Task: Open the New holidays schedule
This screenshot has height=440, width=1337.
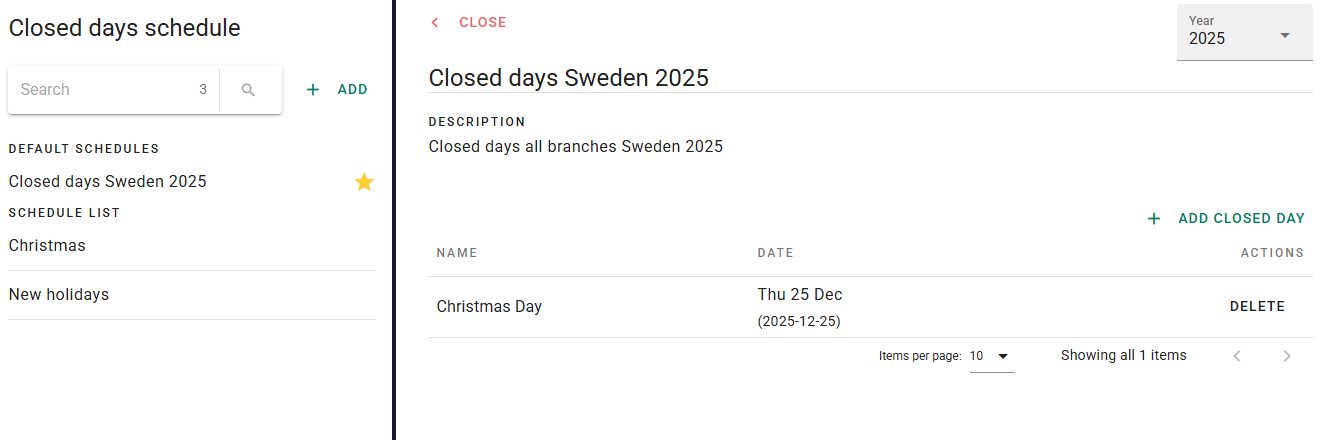Action: (59, 295)
